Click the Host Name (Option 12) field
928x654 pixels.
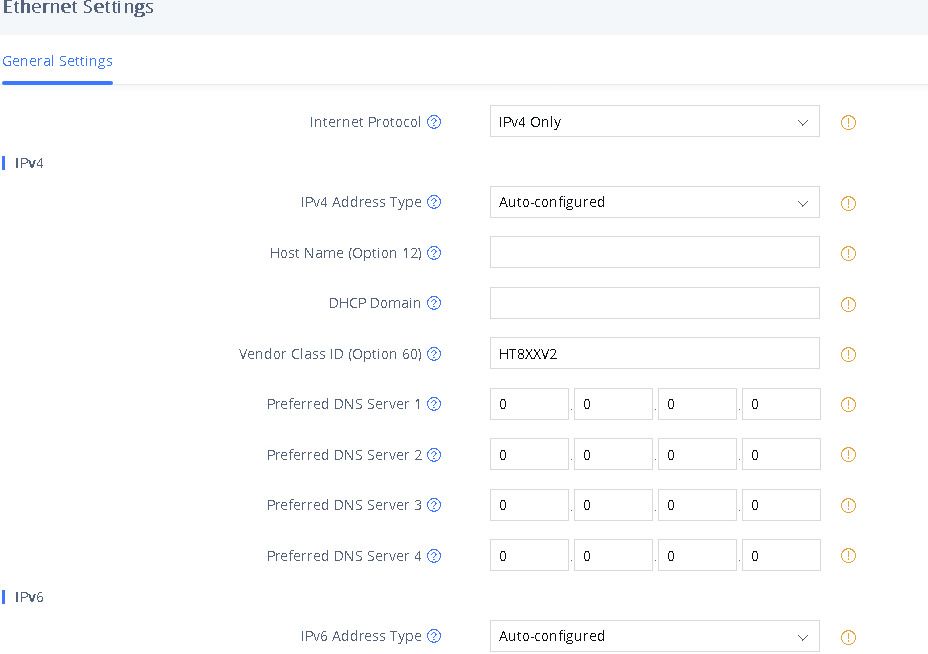tap(654, 252)
